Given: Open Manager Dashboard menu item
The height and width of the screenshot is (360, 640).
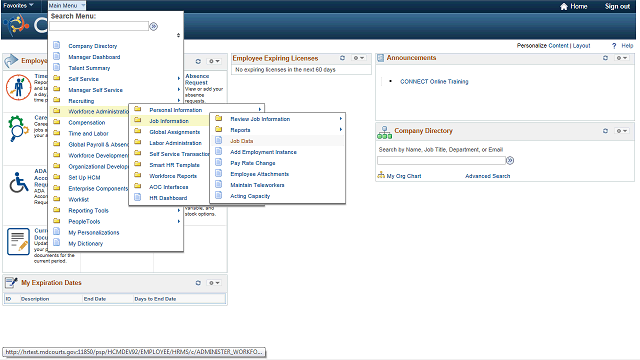Looking at the screenshot, I should tap(94, 57).
